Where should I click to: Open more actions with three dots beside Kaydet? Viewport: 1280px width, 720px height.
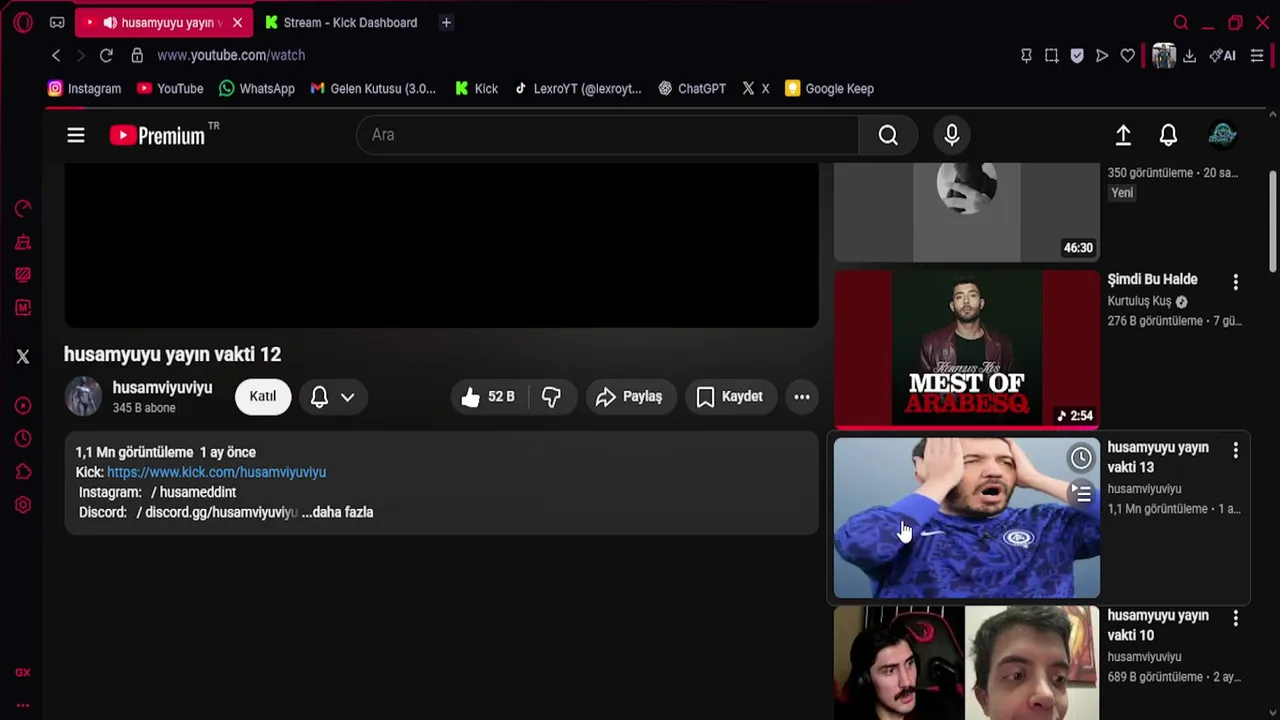coord(802,397)
